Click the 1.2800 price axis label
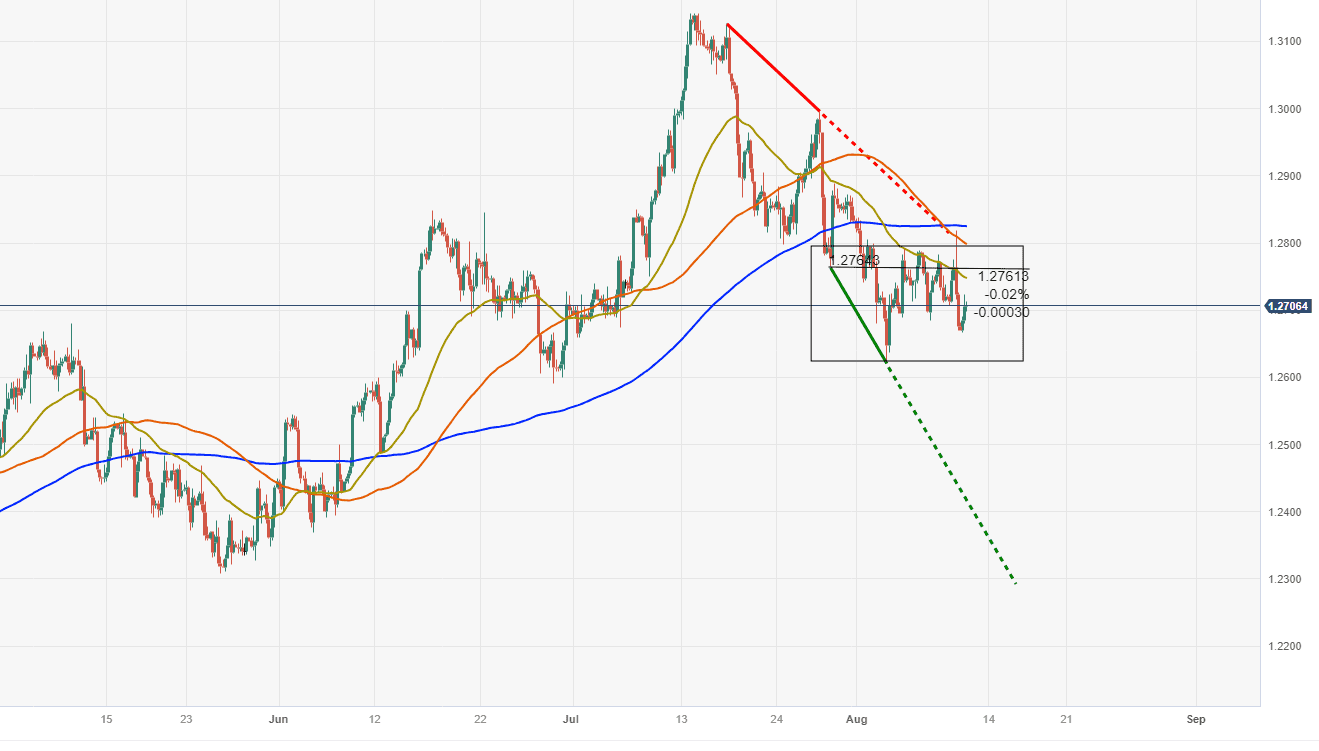This screenshot has width=1319, height=751. pyautogui.click(x=1284, y=243)
